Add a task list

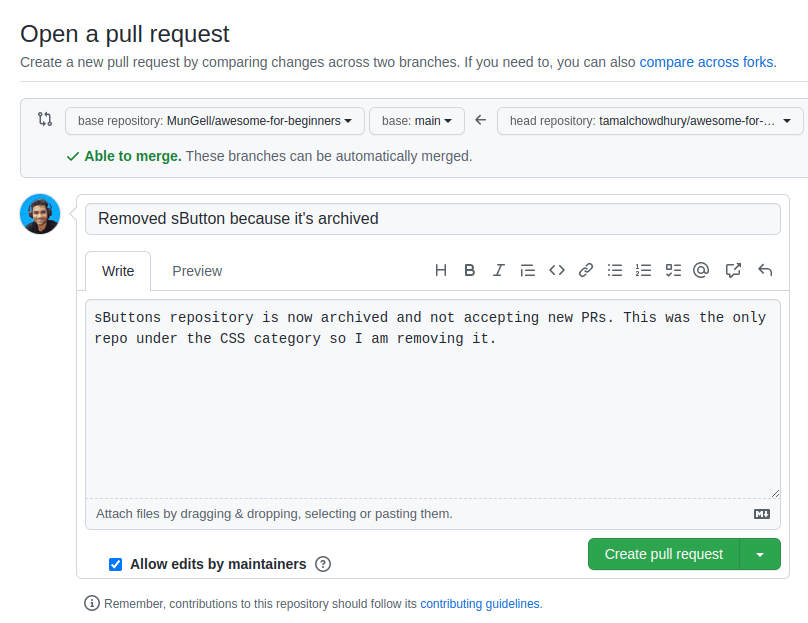(x=673, y=270)
